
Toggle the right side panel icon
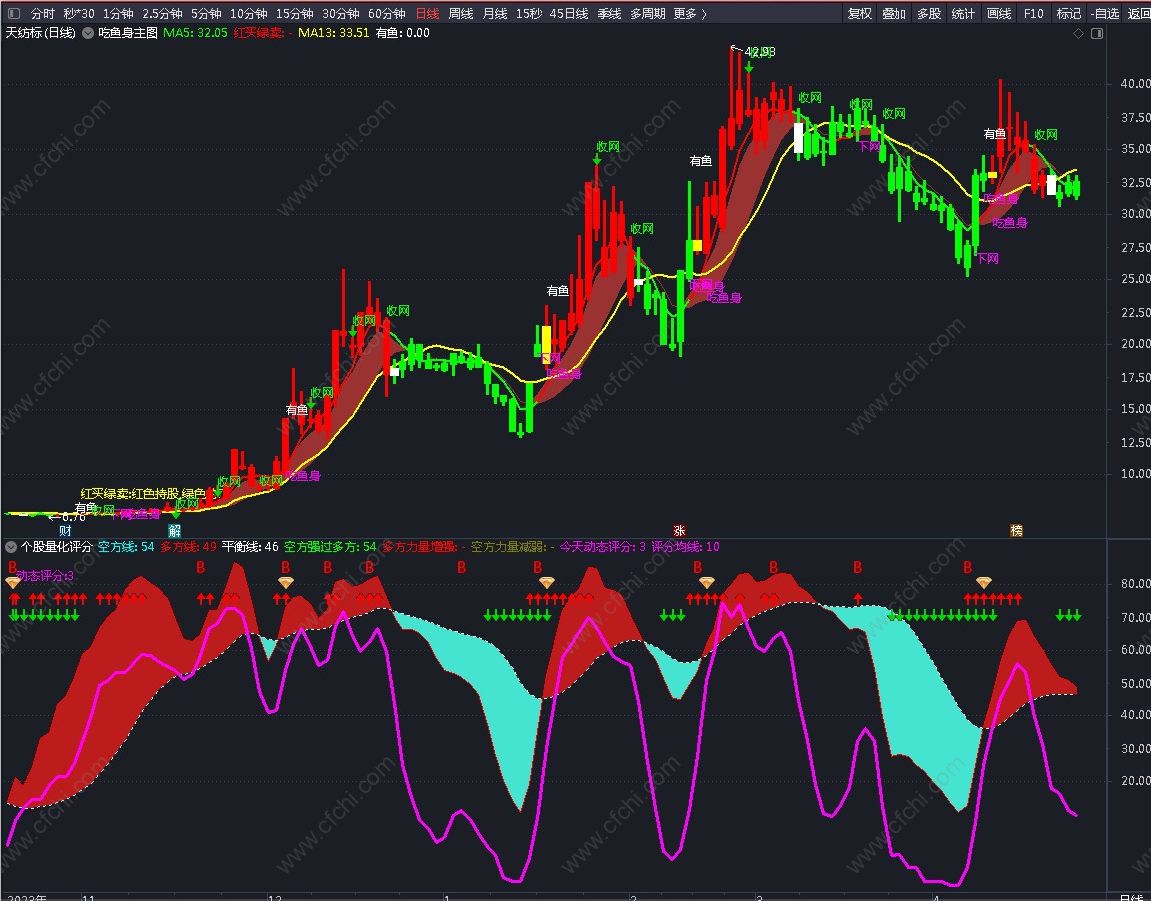point(1097,34)
